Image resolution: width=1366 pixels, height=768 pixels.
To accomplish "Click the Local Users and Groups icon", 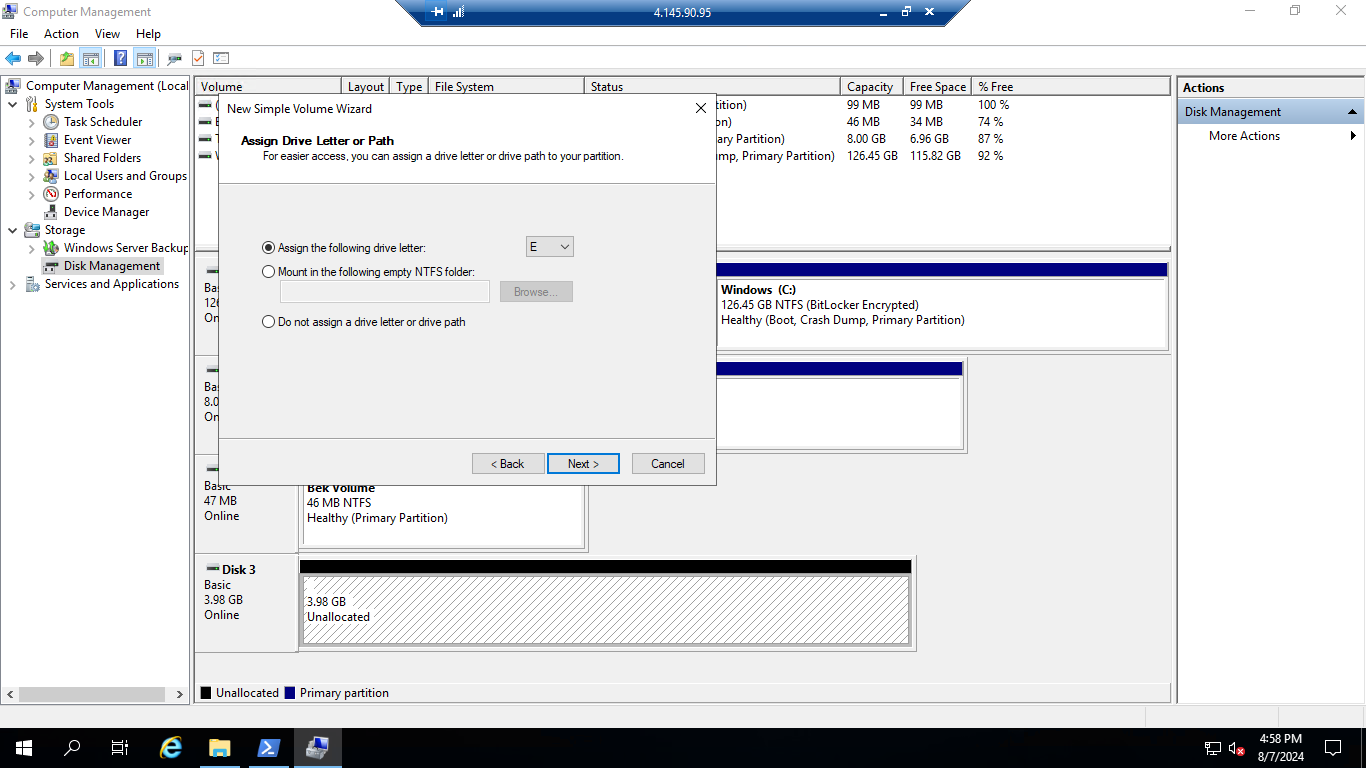I will point(51,176).
